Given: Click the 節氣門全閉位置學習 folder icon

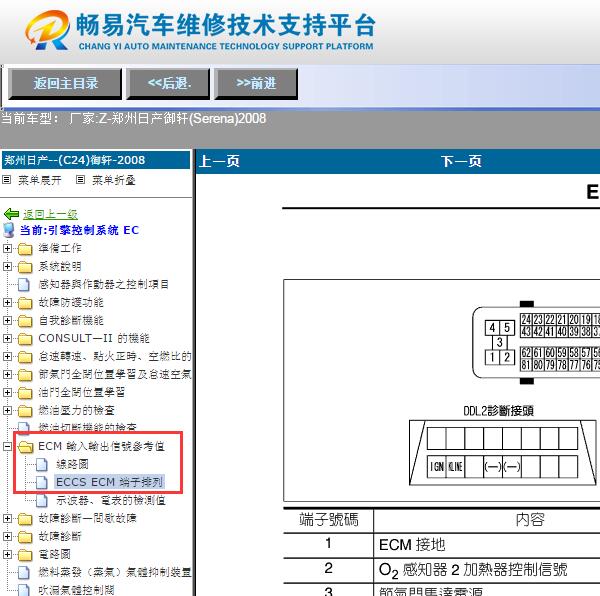Looking at the screenshot, I should pyautogui.click(x=25, y=375).
